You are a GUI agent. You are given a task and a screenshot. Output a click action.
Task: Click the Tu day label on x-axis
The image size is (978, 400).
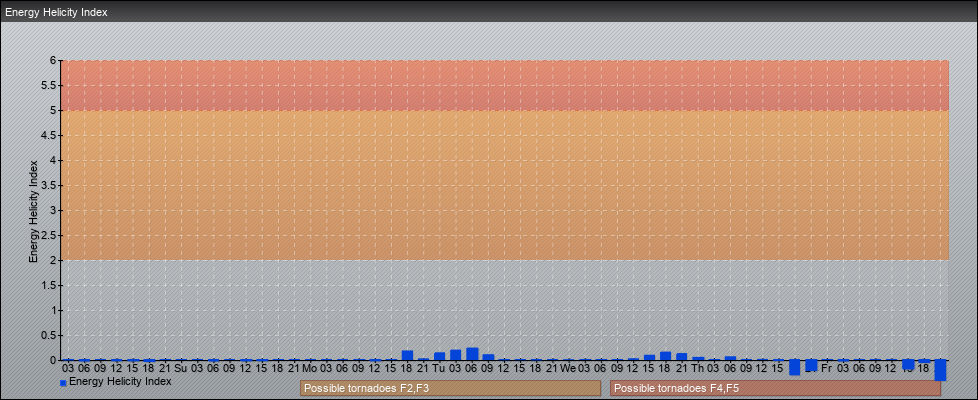439,368
